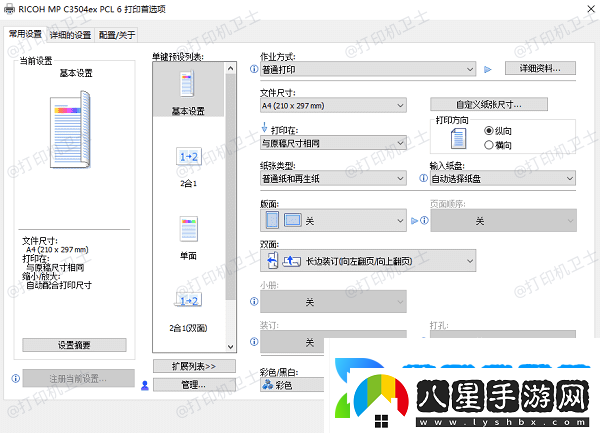The height and width of the screenshot is (433, 600).
Task: Click the page-flip icon in 双面 dropdown
Action: tap(272, 261)
